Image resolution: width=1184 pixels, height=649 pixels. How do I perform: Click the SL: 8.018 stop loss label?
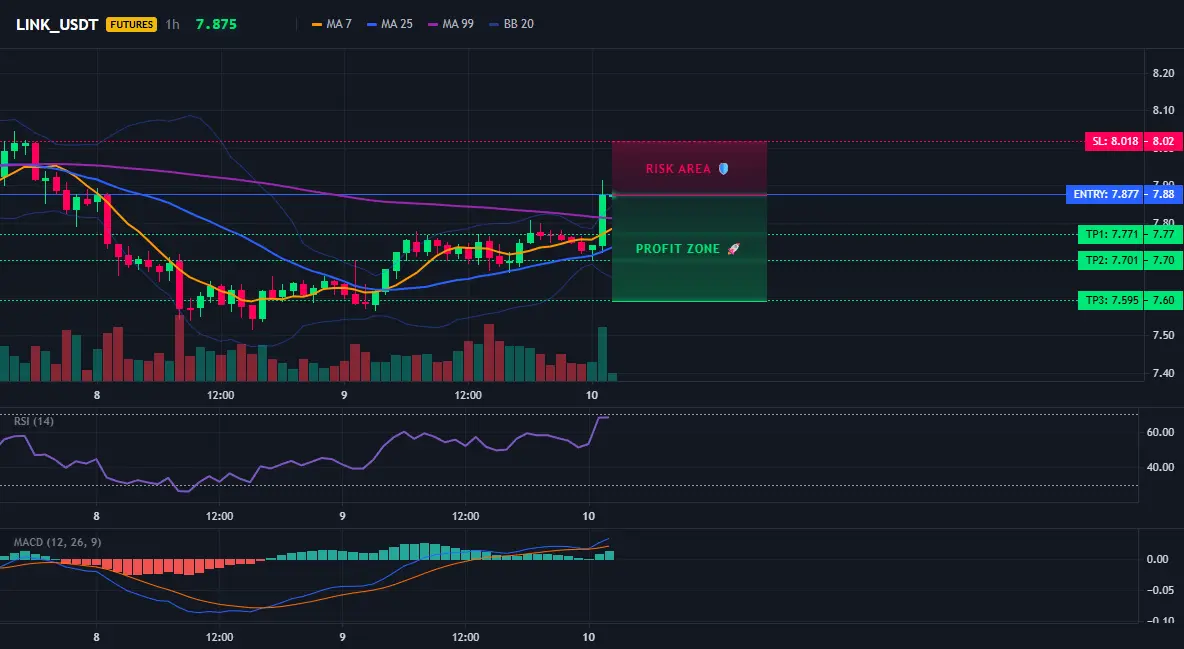coord(1113,141)
